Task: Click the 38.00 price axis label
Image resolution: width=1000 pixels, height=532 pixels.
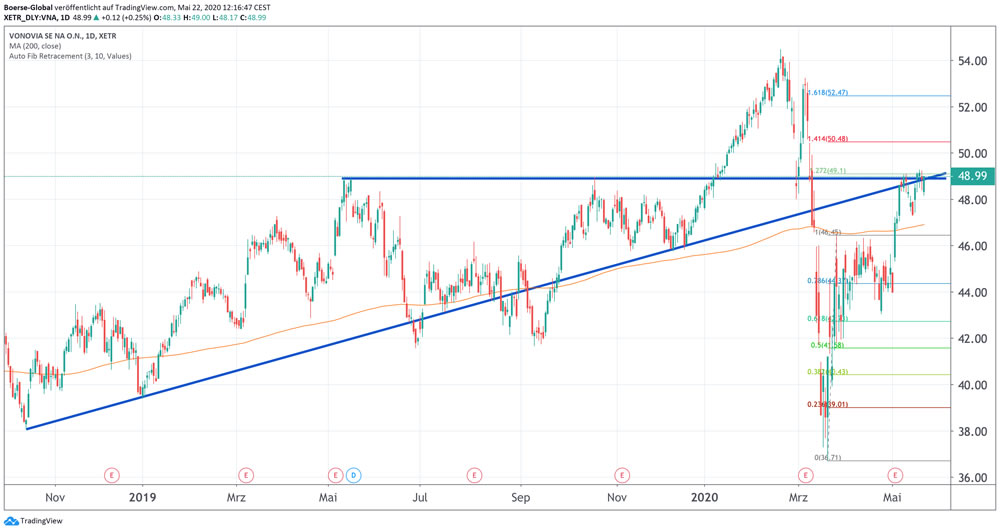Action: 972,431
